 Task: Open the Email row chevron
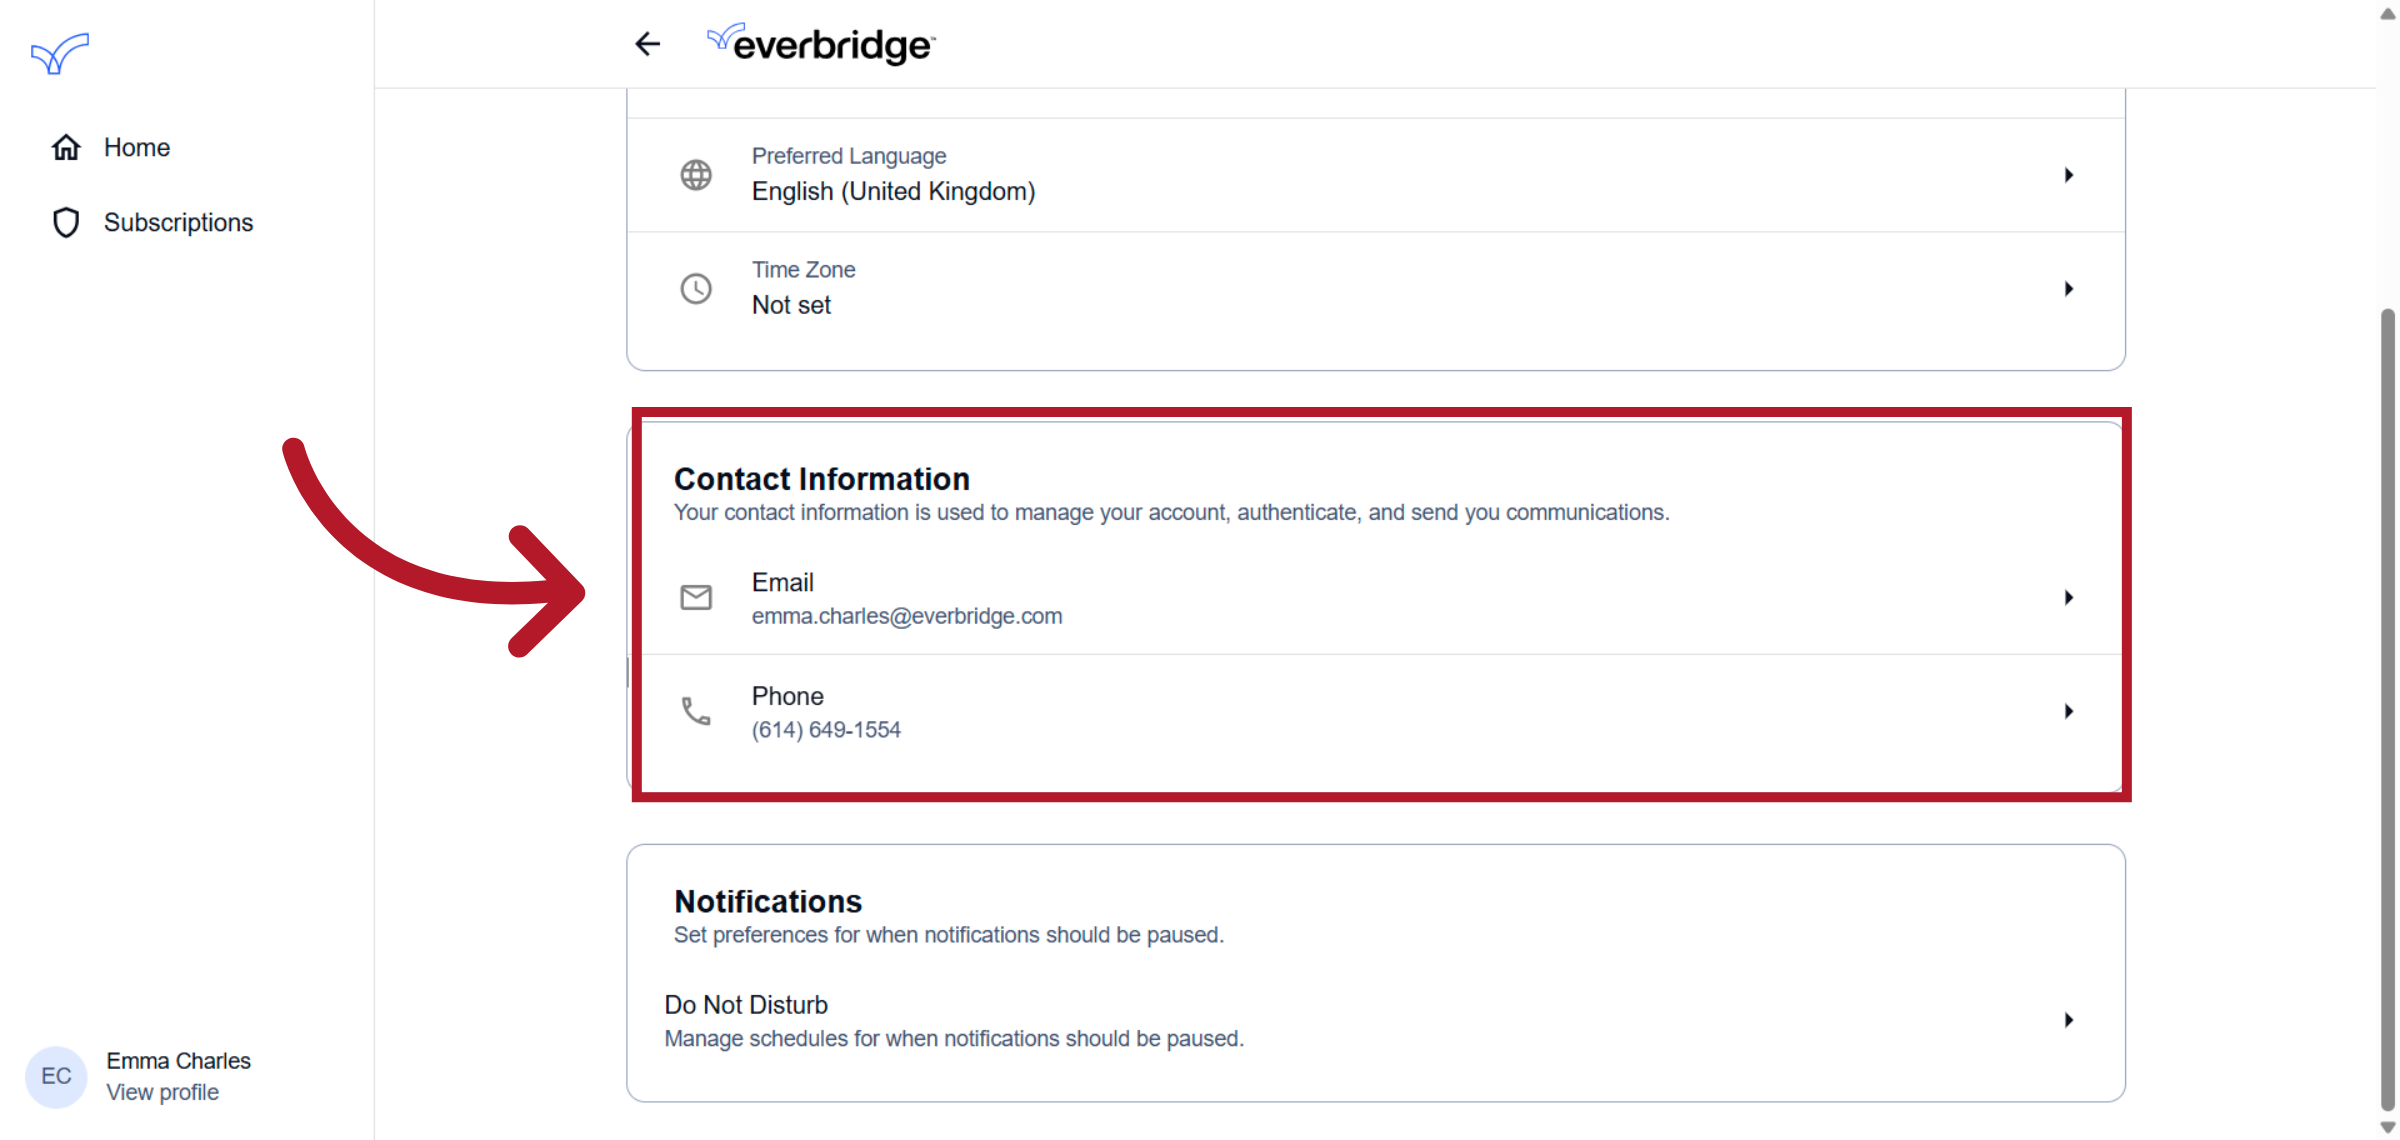pos(2069,598)
